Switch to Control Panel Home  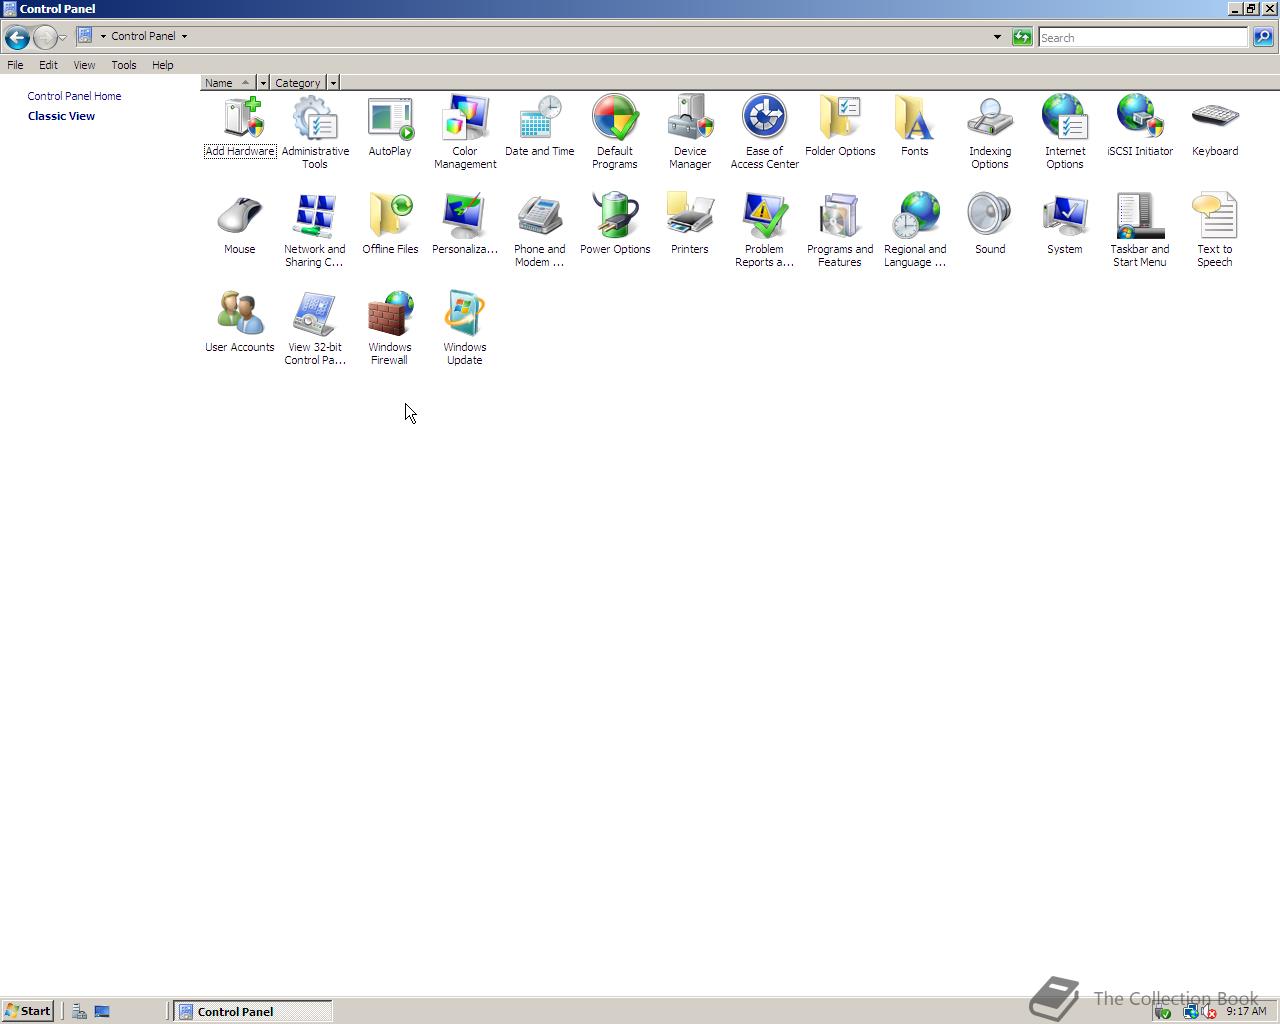74,96
